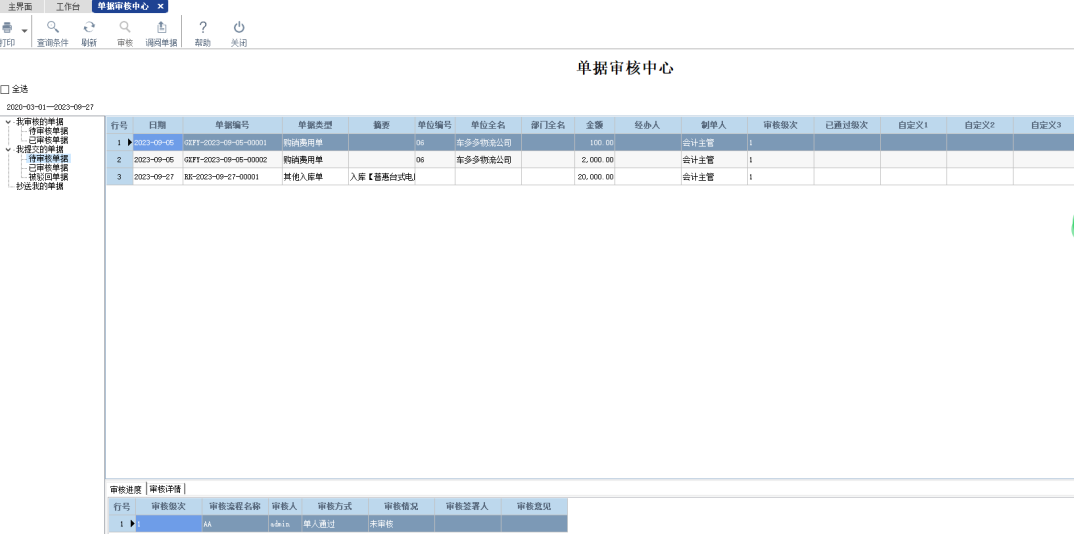Click the 金额 column header
The image size is (1074, 534).
point(594,125)
